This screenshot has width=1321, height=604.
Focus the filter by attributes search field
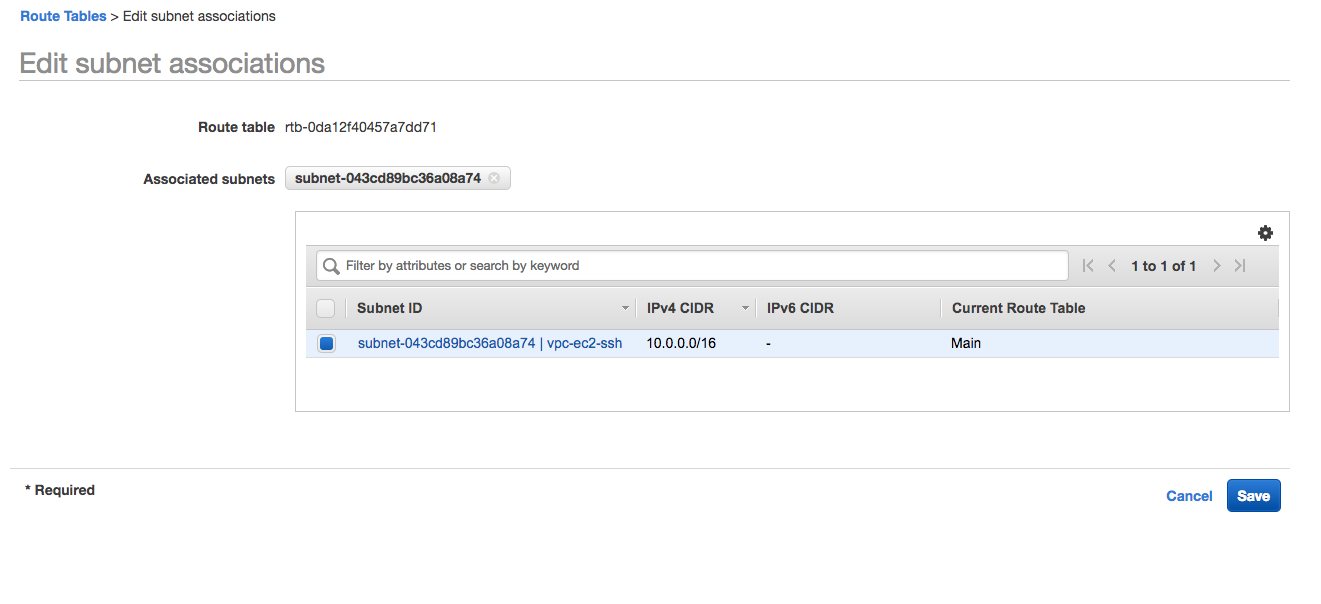coord(692,266)
